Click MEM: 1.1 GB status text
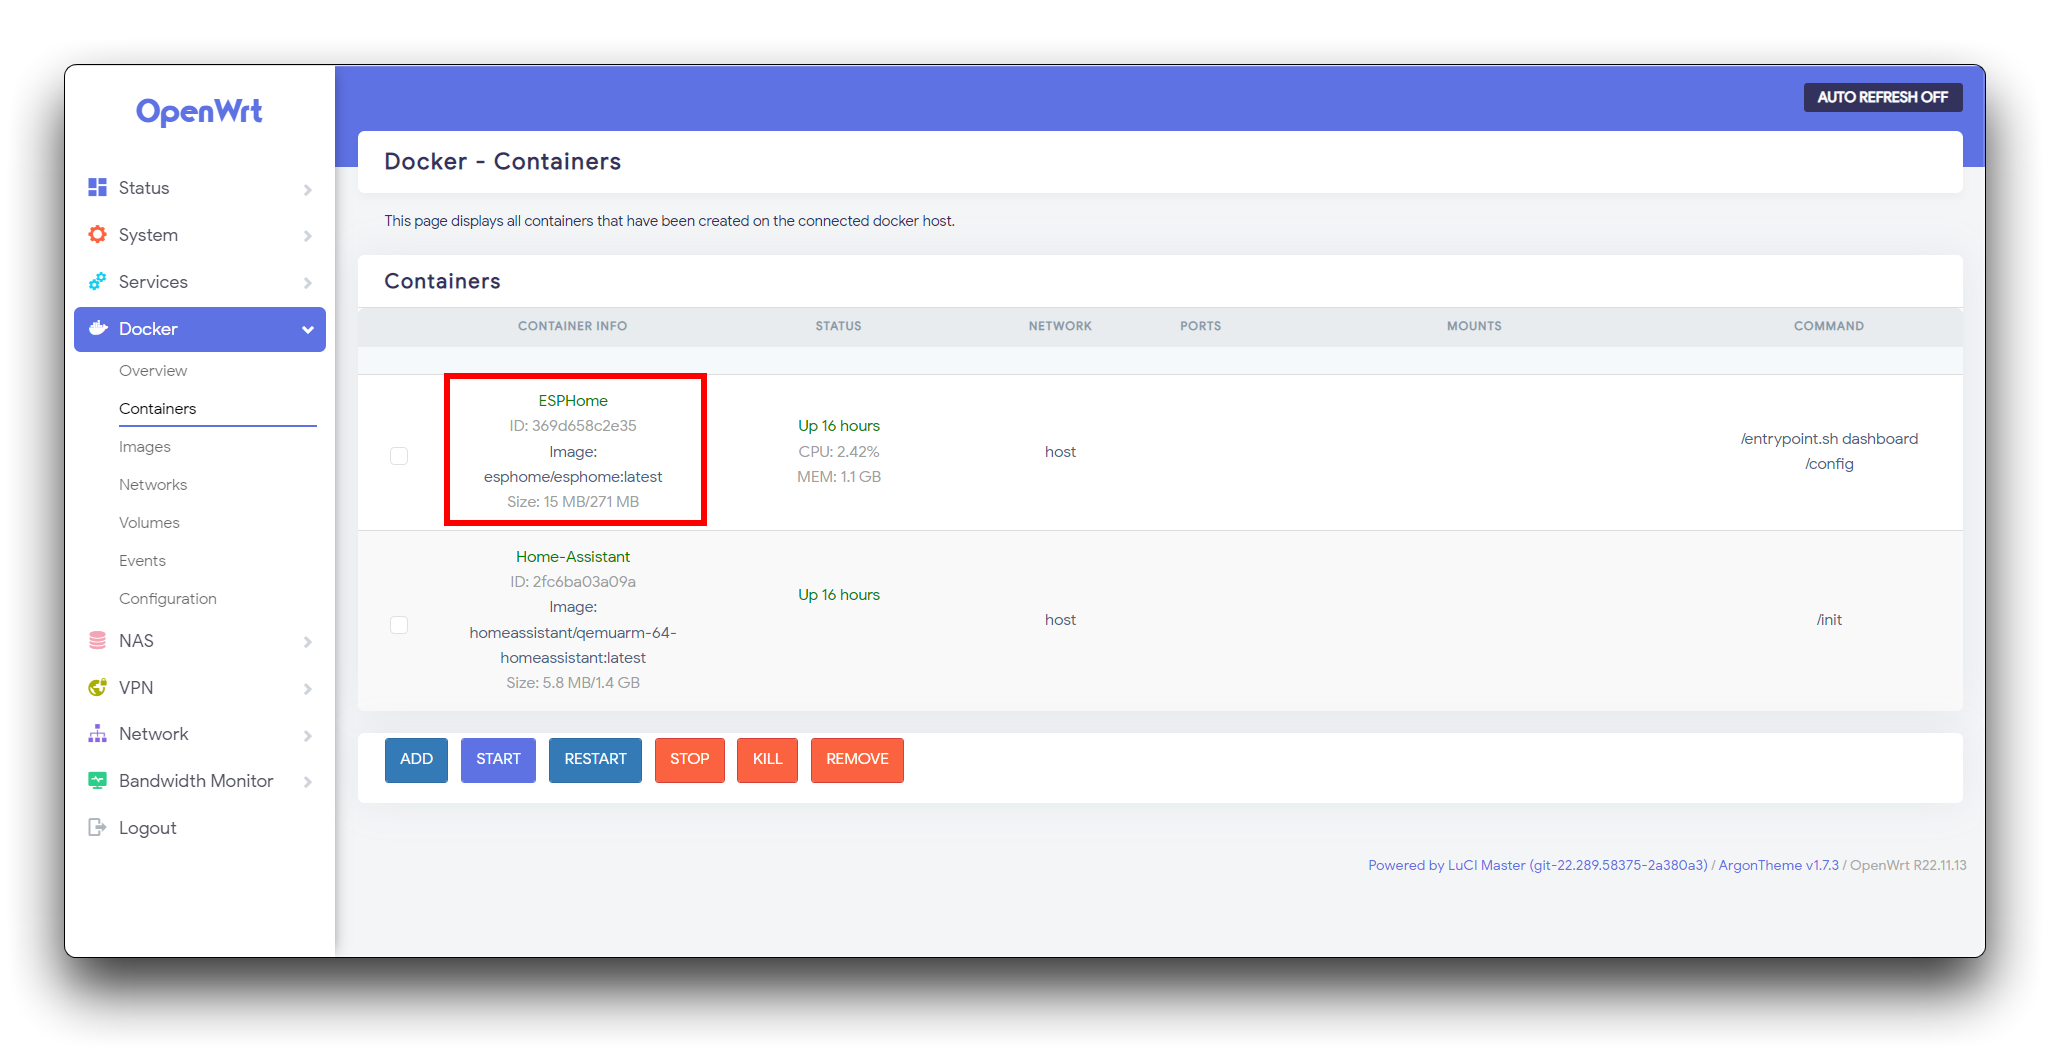2050x1054 pixels. 839,476
